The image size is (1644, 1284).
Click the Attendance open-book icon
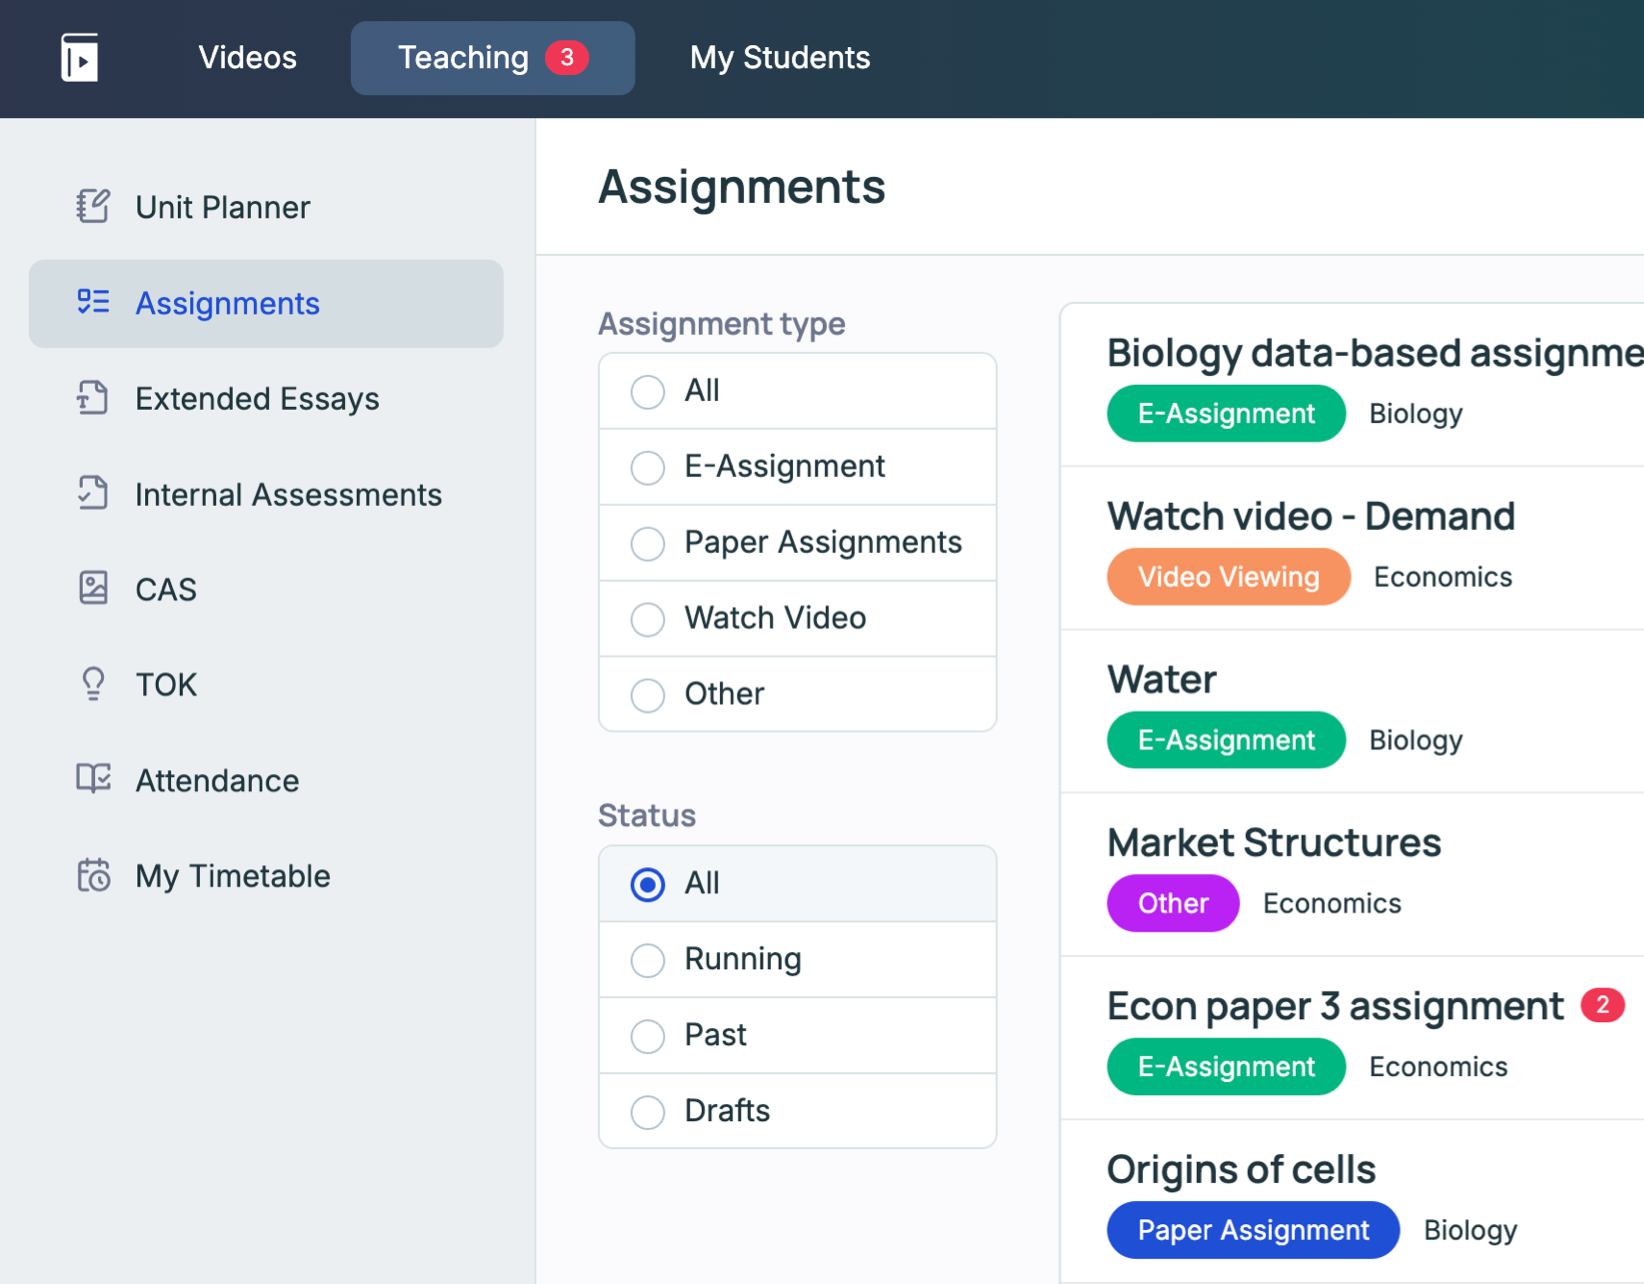coord(93,780)
